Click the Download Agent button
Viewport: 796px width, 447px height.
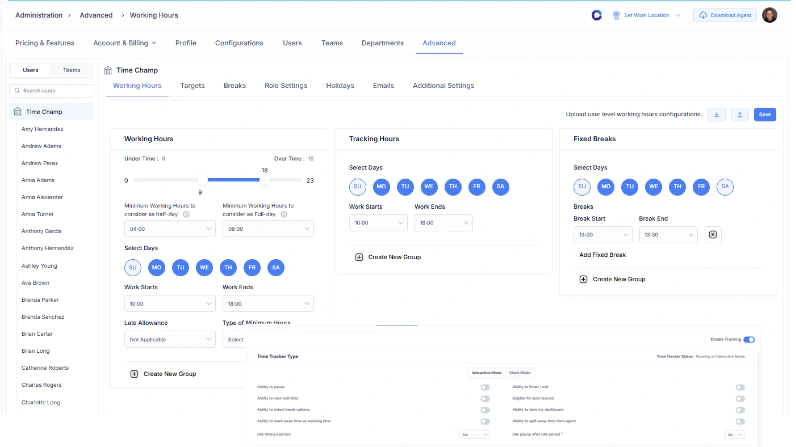pos(725,15)
